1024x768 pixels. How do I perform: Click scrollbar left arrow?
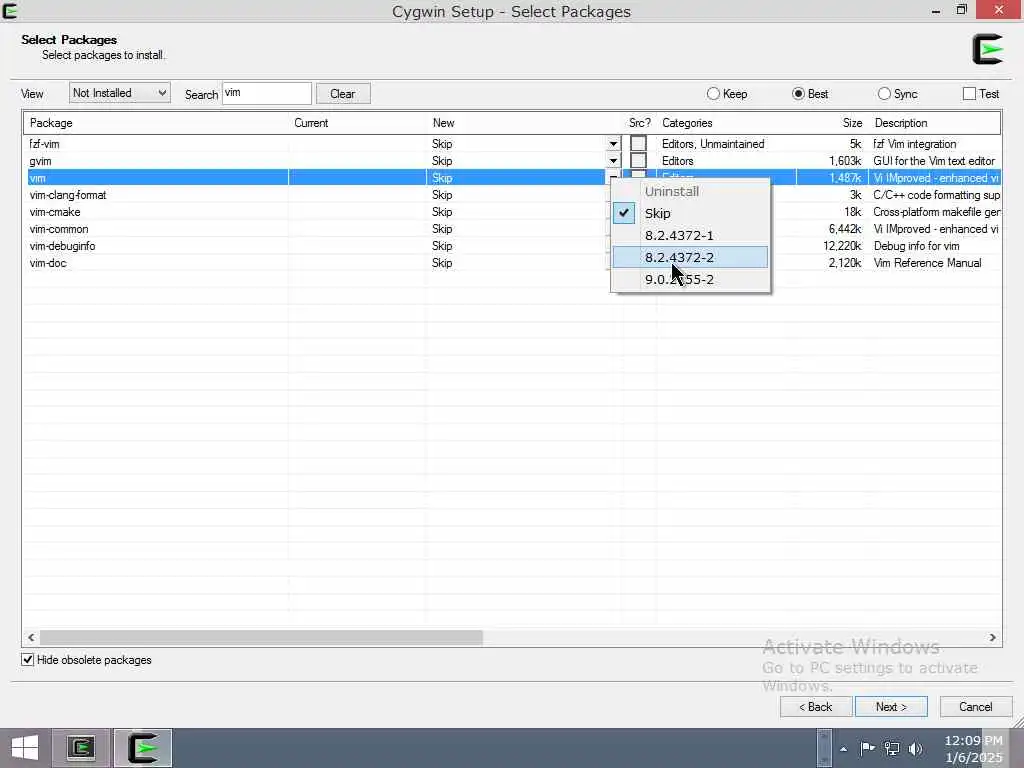[x=31, y=637]
